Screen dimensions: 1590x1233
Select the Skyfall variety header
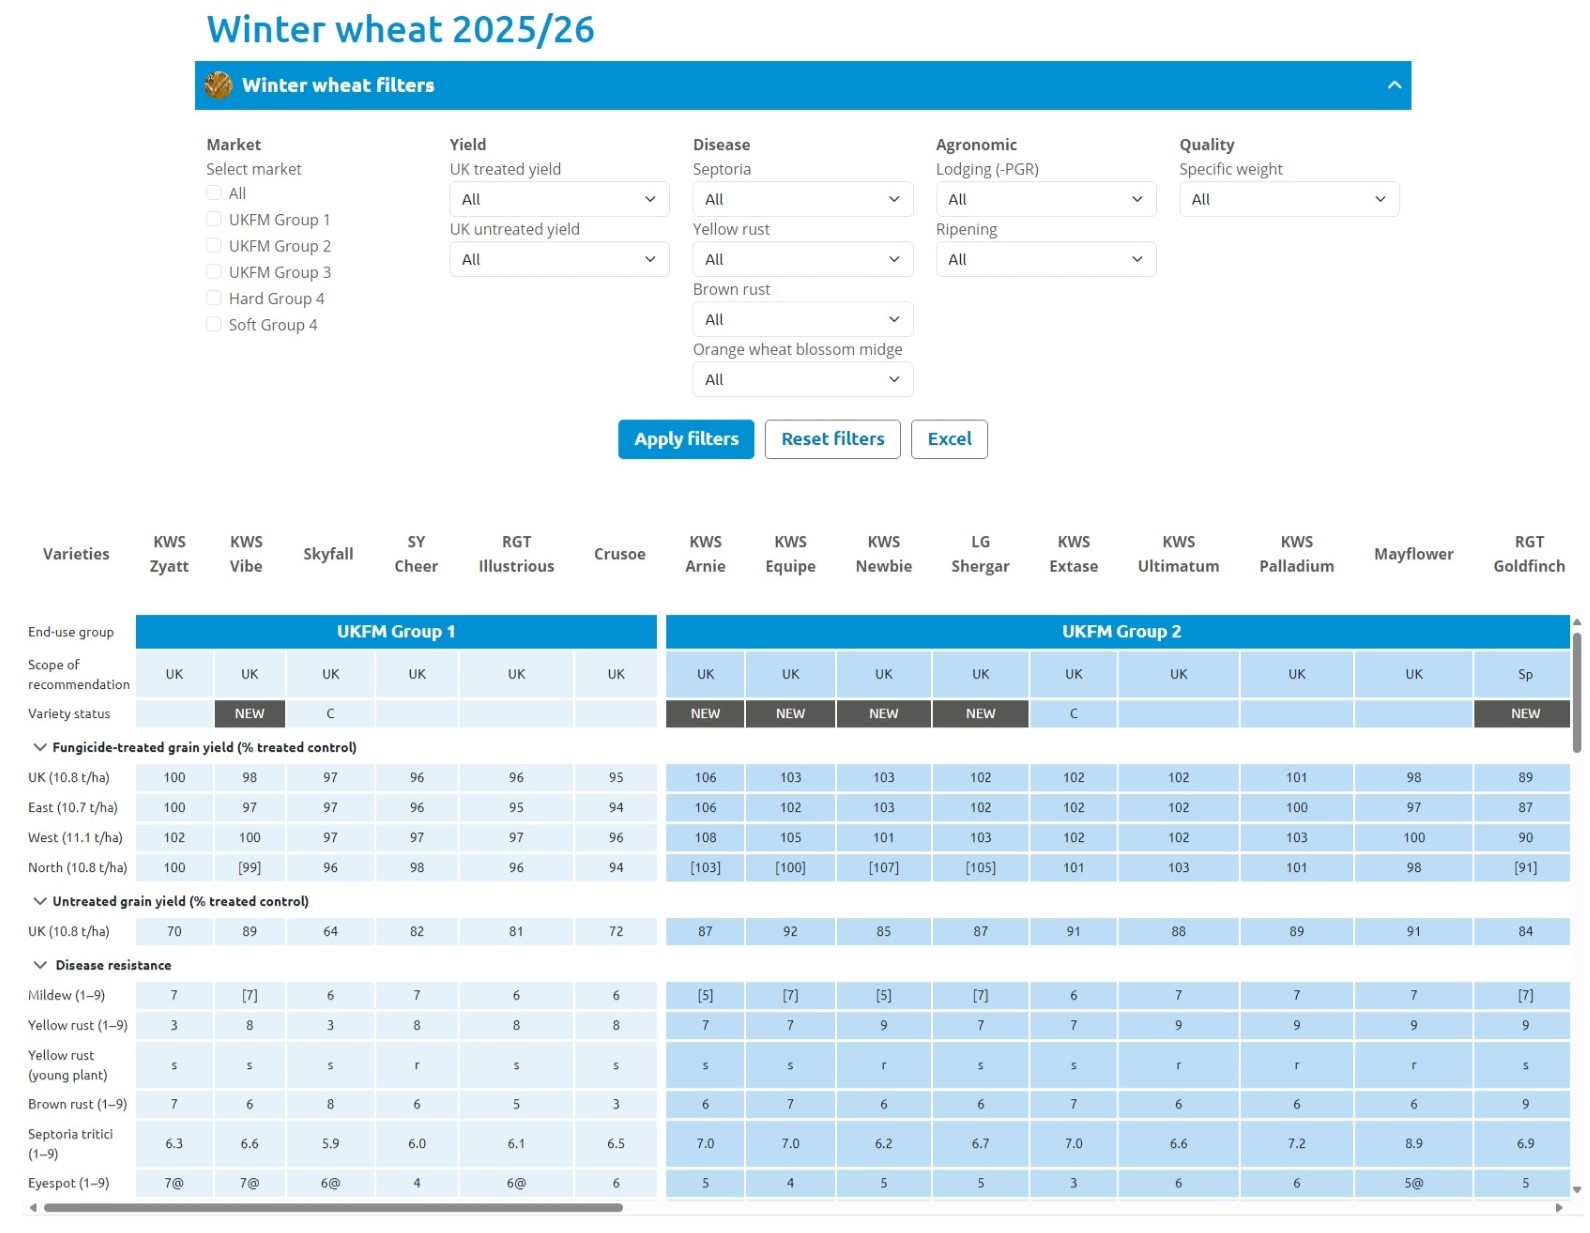(328, 554)
